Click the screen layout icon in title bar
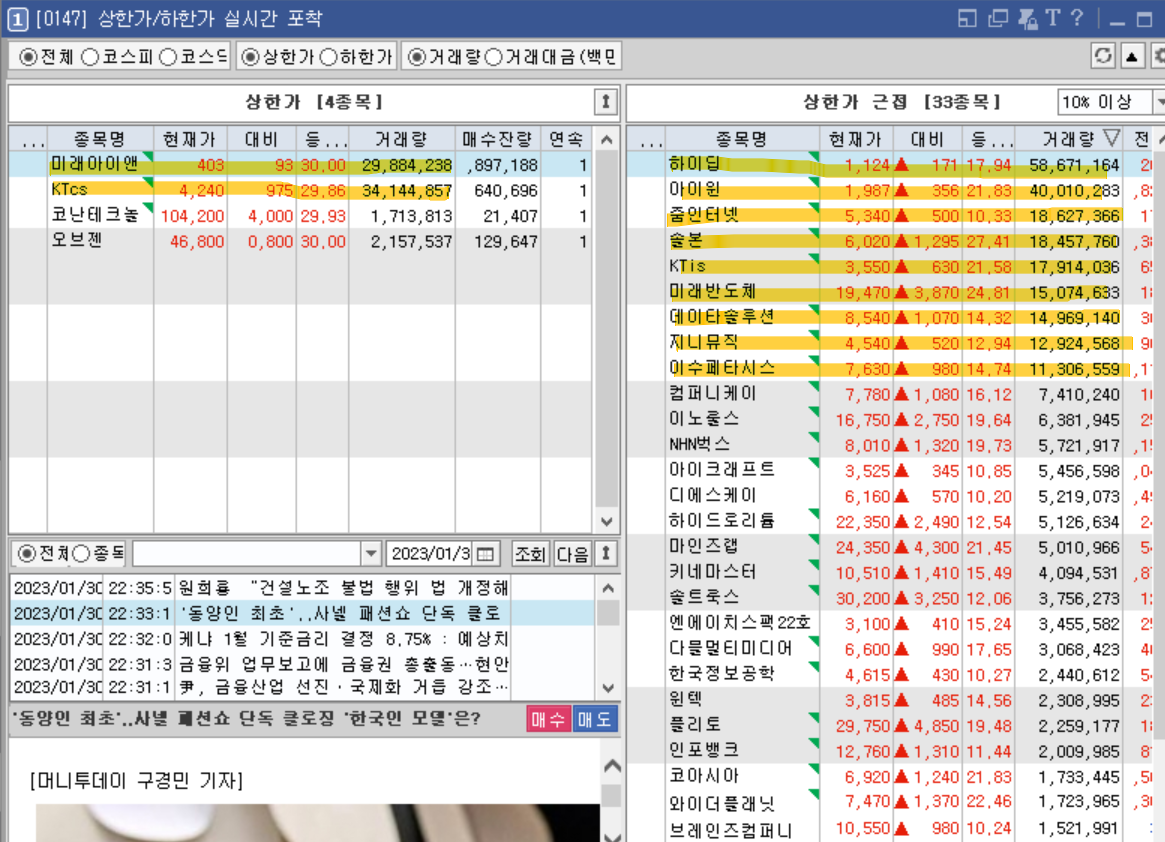Viewport: 1165px width, 842px height. pyautogui.click(x=967, y=19)
